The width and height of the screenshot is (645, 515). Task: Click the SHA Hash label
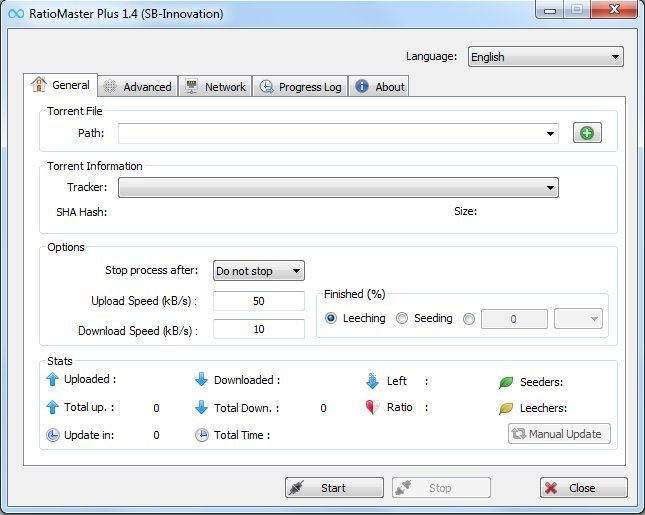point(81,212)
